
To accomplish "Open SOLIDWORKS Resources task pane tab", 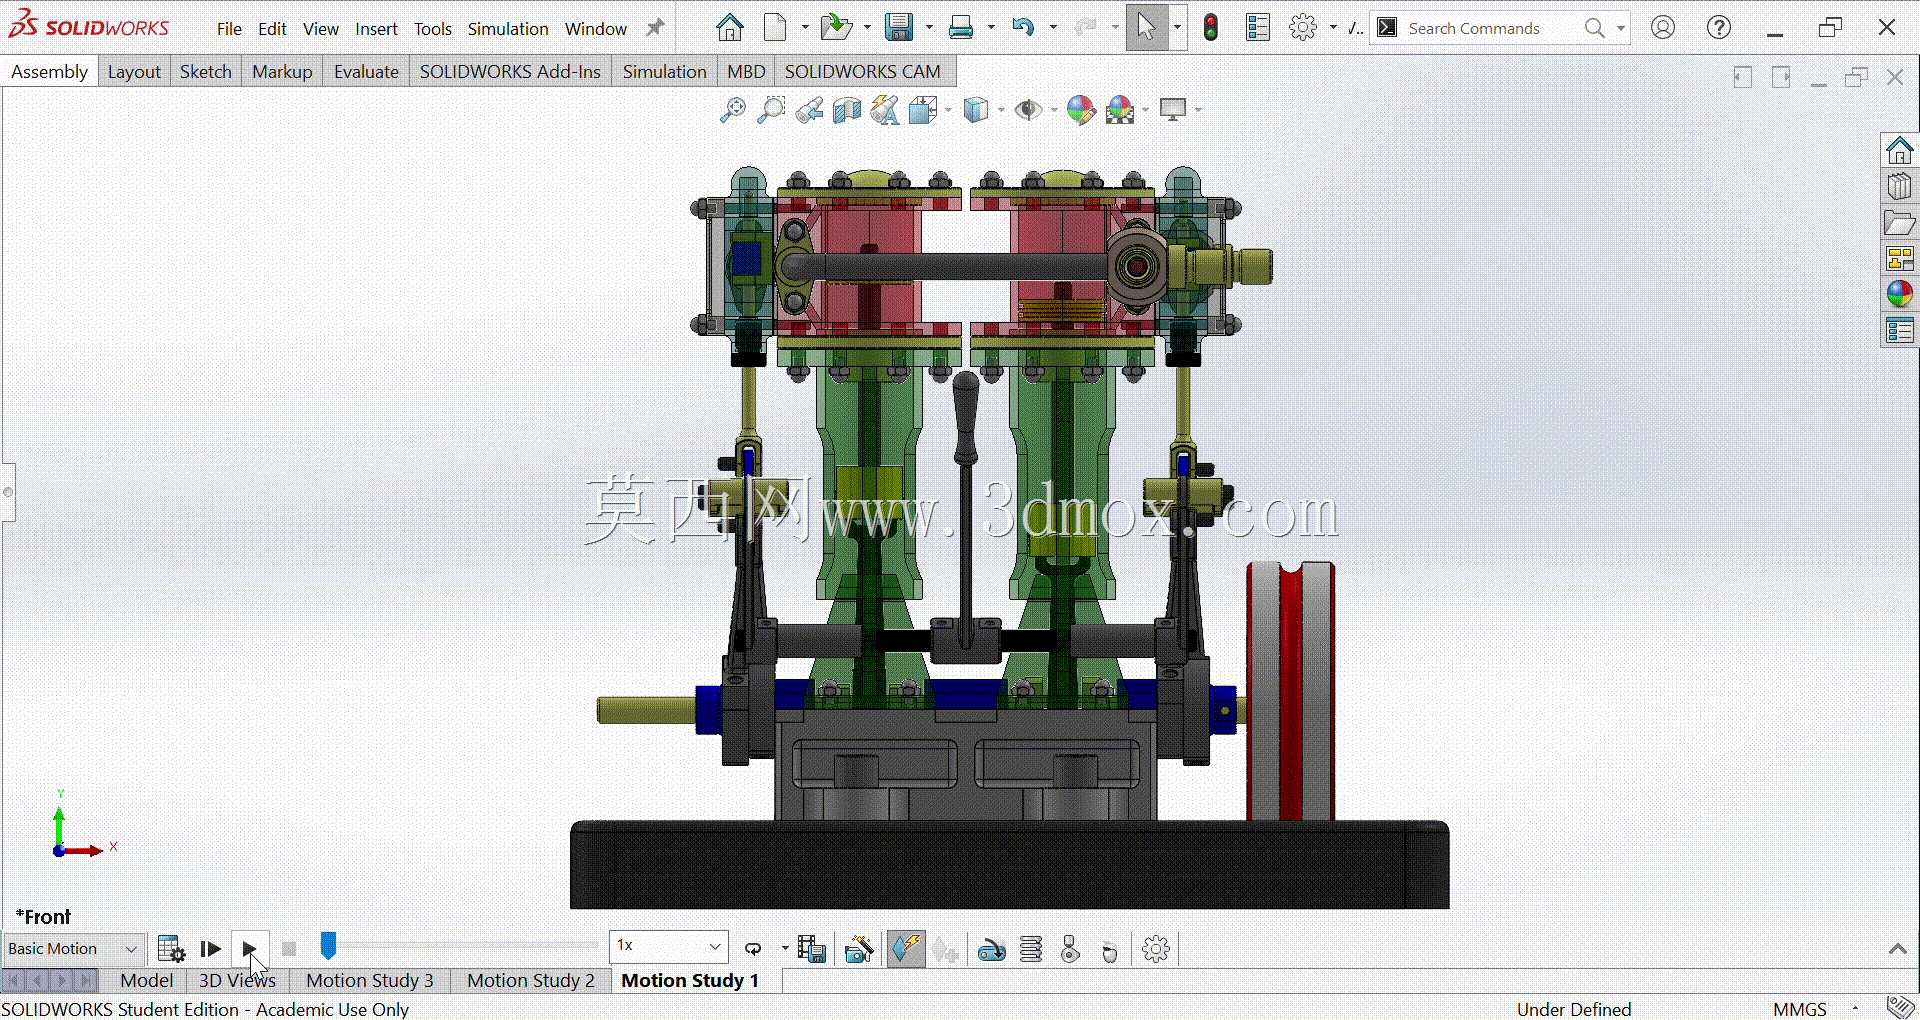I will coord(1900,151).
